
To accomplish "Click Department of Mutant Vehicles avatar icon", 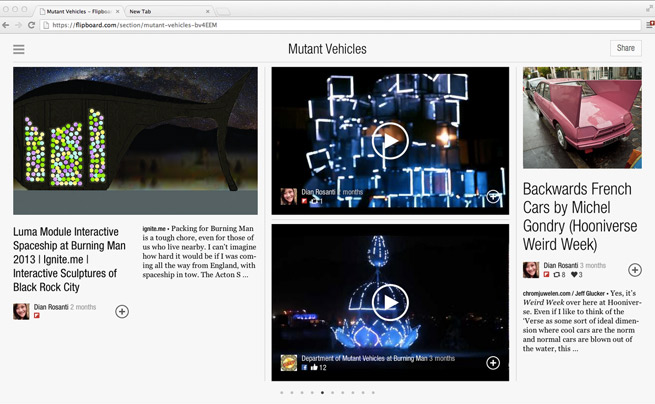I will point(289,363).
